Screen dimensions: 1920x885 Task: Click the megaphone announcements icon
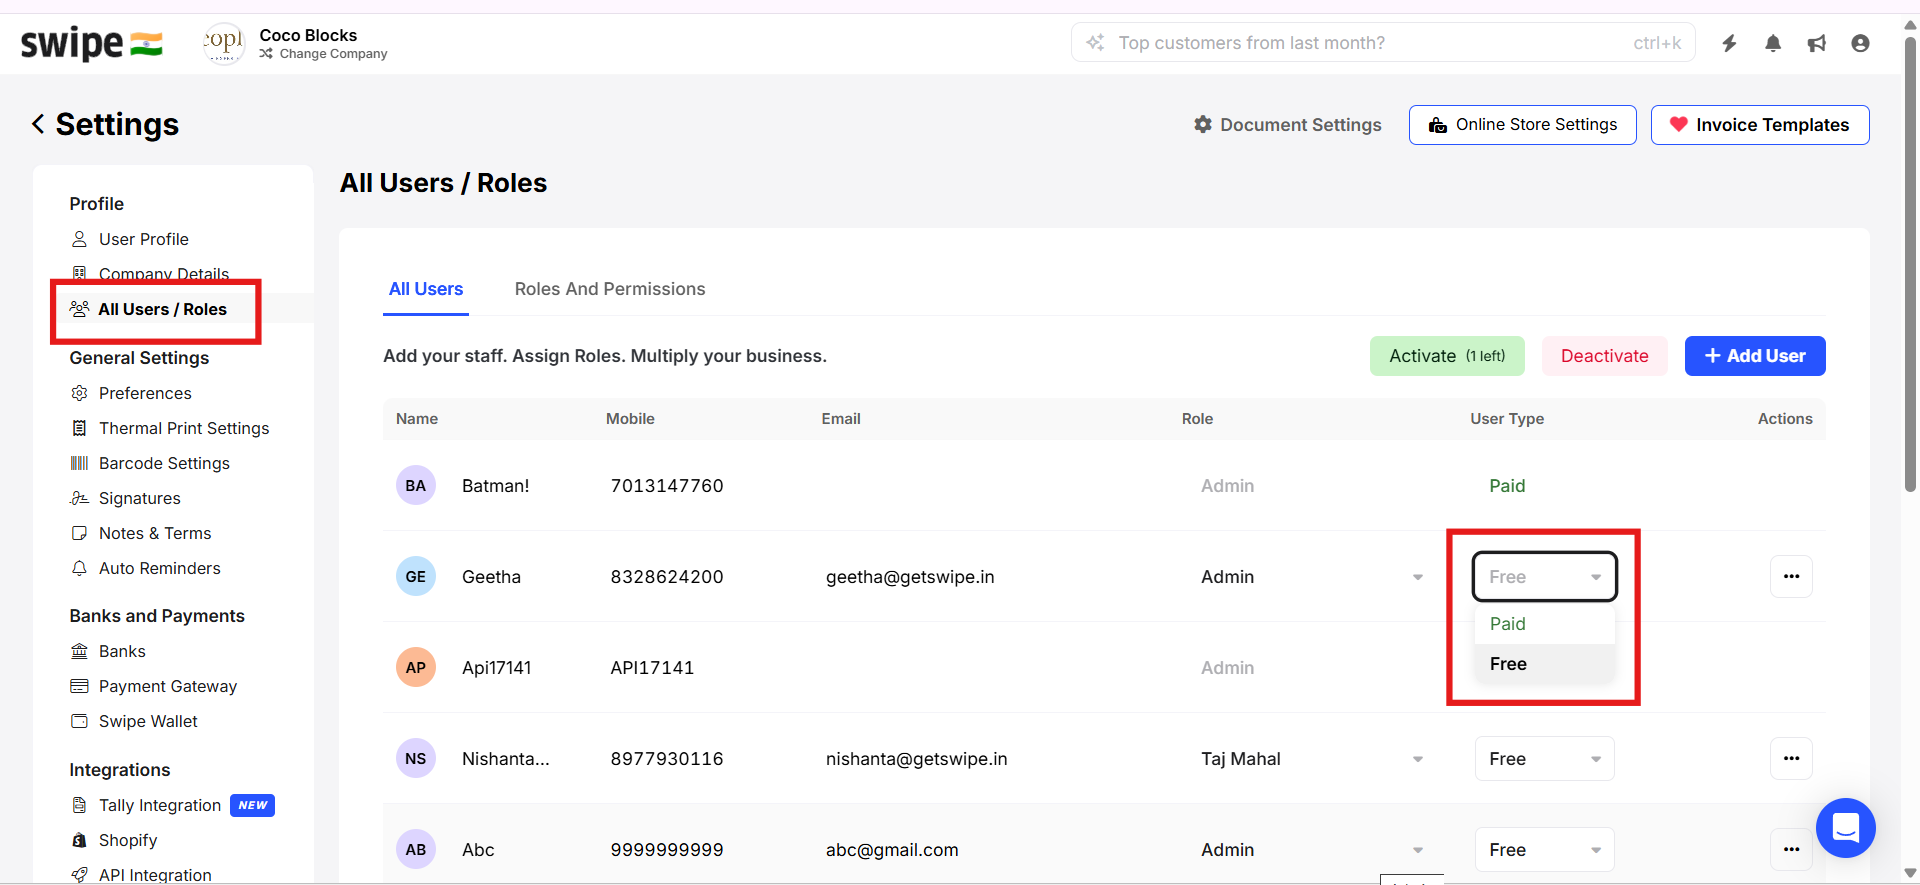point(1817,43)
